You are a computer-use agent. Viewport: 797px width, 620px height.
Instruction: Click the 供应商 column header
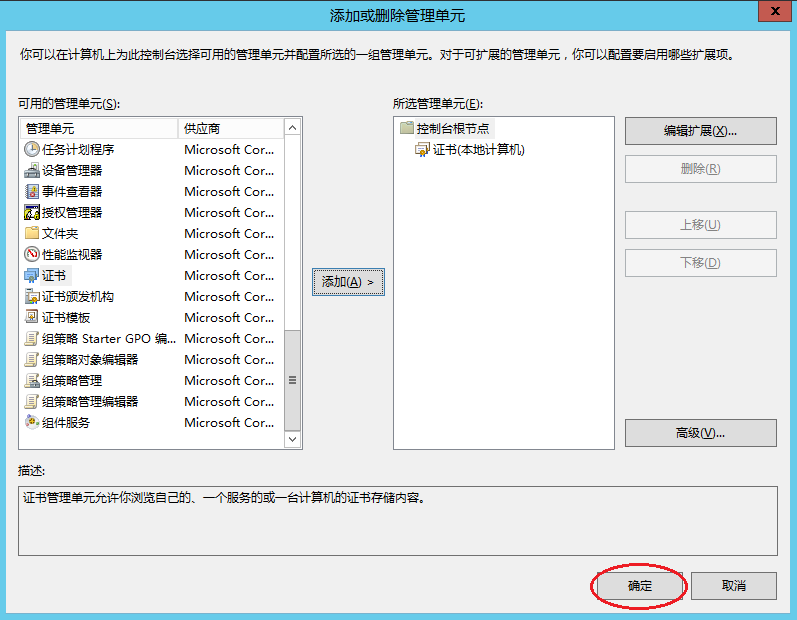click(231, 129)
